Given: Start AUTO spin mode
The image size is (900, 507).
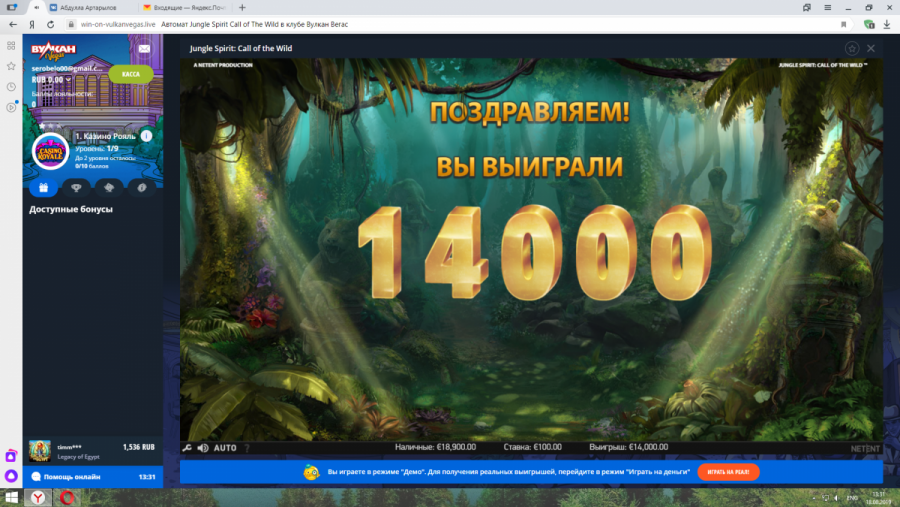Looking at the screenshot, I should [225, 448].
